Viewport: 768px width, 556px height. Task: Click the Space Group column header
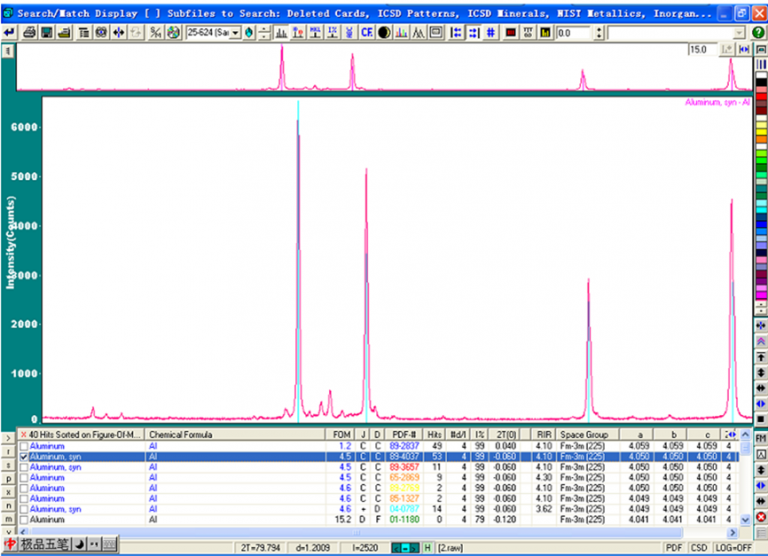click(x=584, y=435)
